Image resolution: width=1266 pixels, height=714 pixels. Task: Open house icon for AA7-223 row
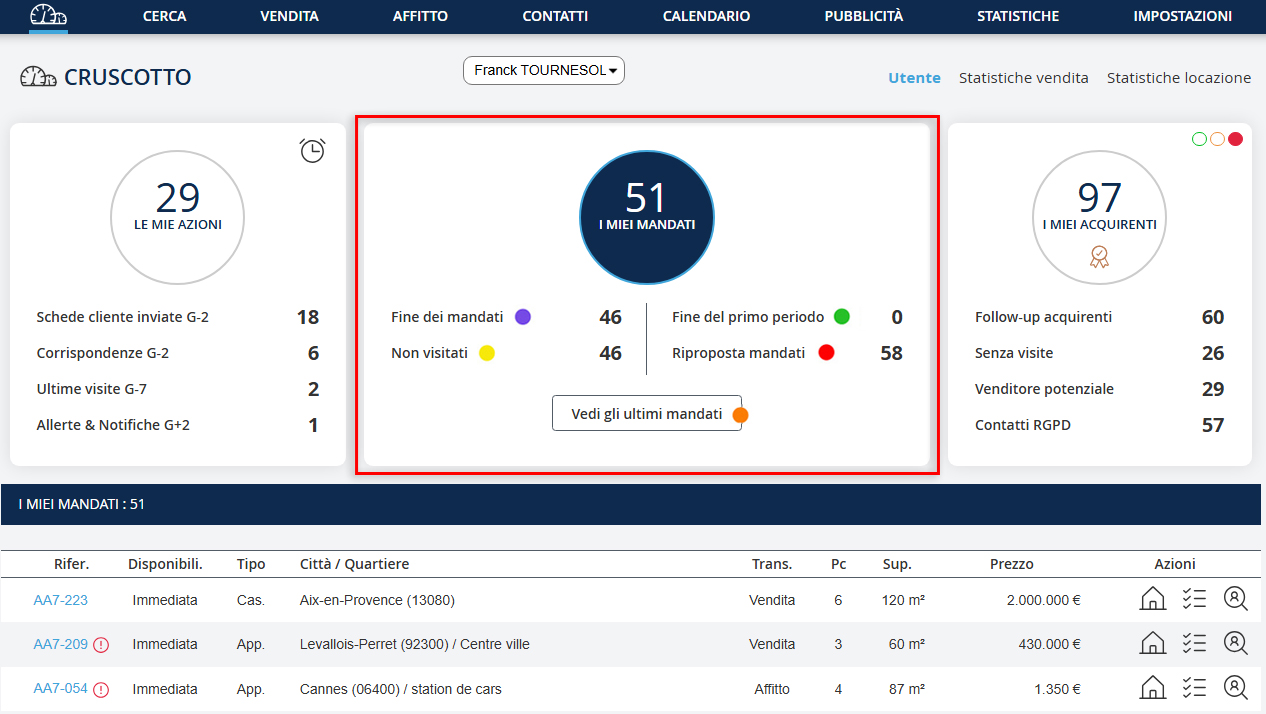coord(1153,600)
